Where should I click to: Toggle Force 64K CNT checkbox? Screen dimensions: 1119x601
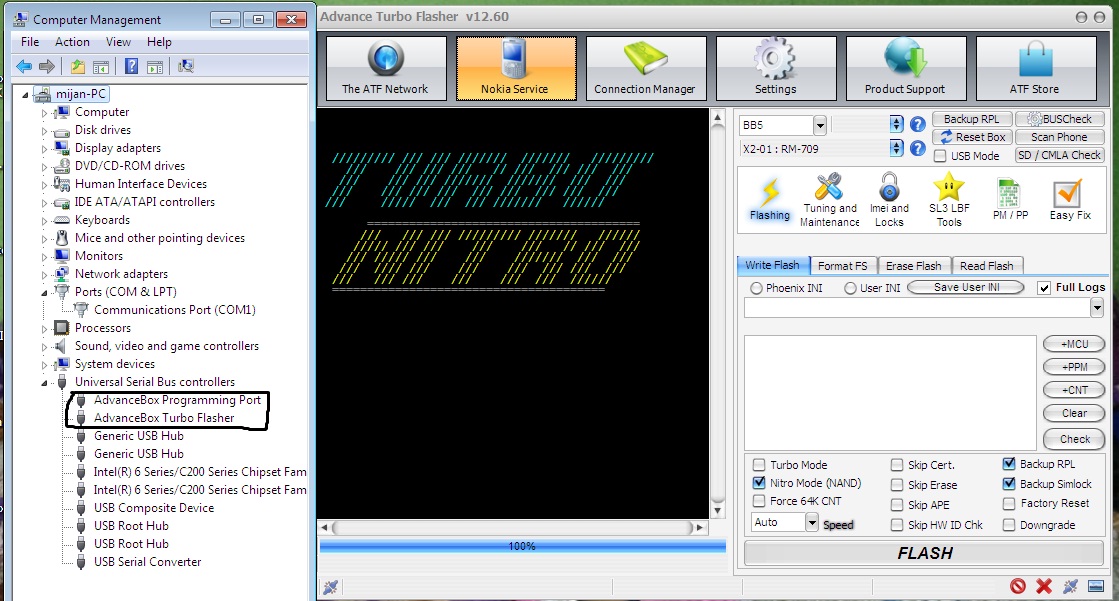coord(759,501)
